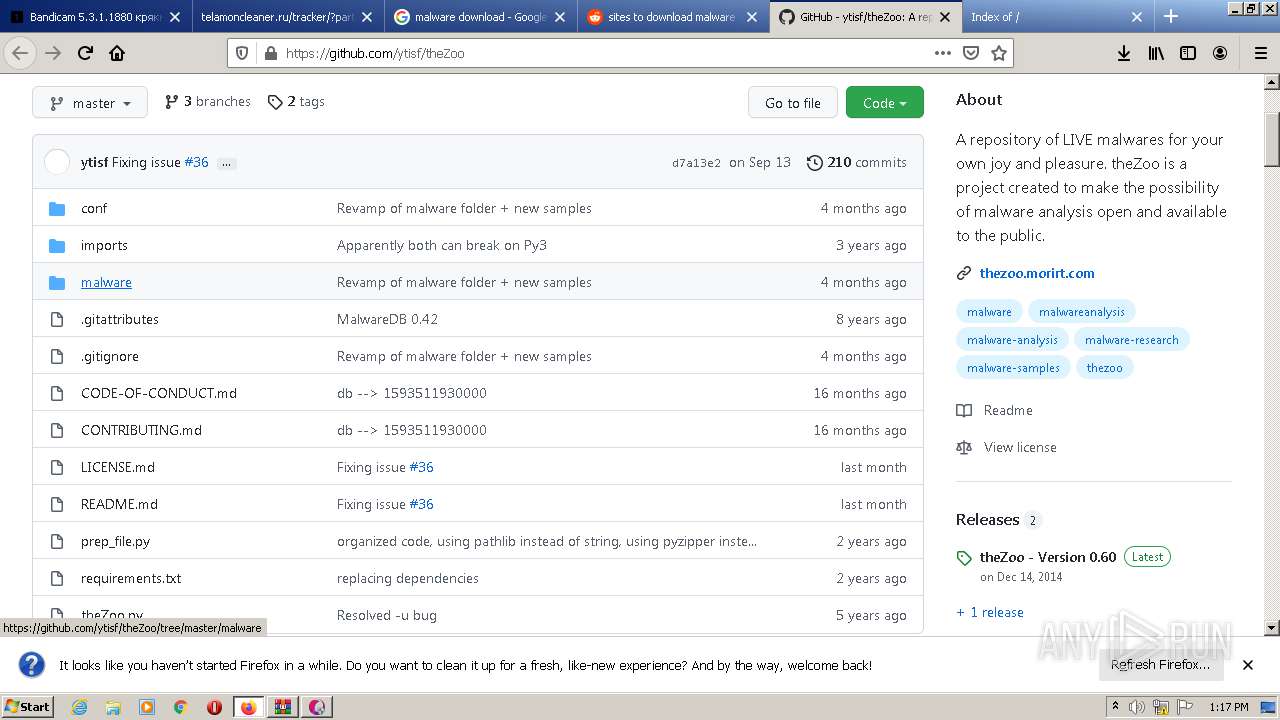
Task: Open the Library panel
Action: coord(1156,53)
